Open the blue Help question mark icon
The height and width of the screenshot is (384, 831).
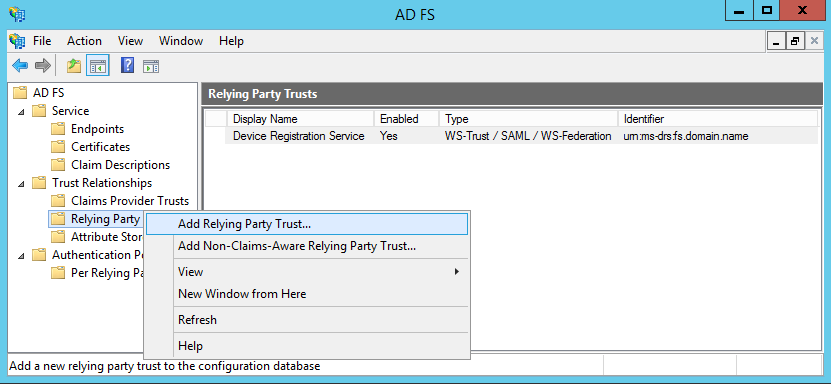point(127,66)
